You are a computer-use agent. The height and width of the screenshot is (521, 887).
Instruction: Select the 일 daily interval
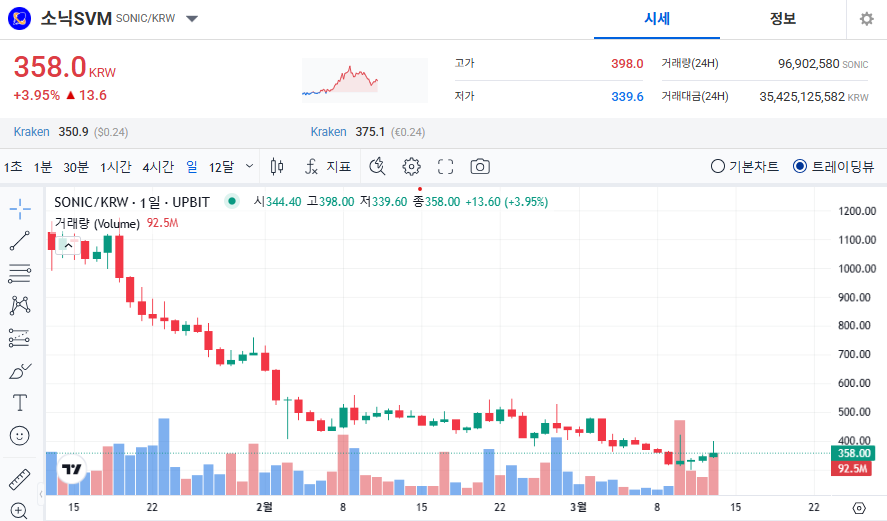click(x=192, y=167)
